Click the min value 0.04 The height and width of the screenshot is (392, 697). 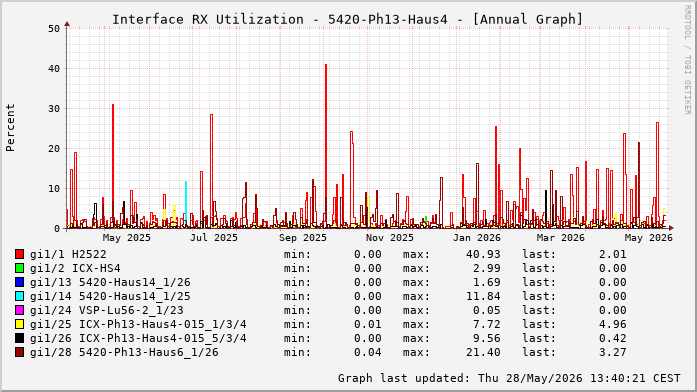click(x=368, y=352)
